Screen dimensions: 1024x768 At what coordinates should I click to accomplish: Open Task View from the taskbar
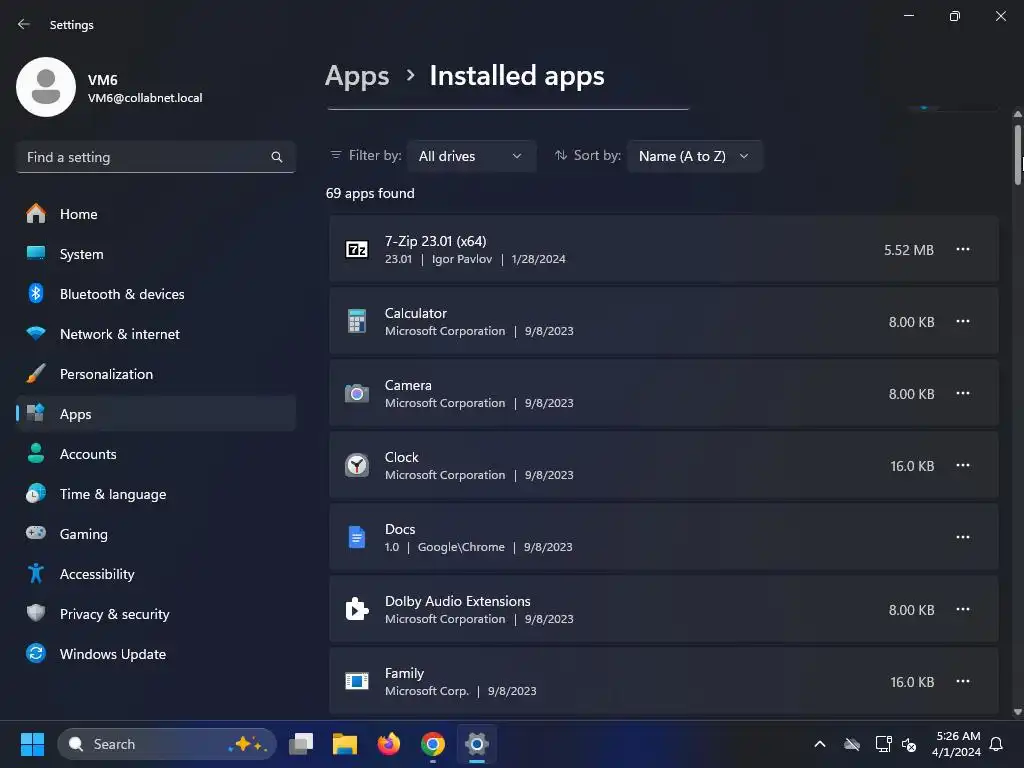pos(301,744)
